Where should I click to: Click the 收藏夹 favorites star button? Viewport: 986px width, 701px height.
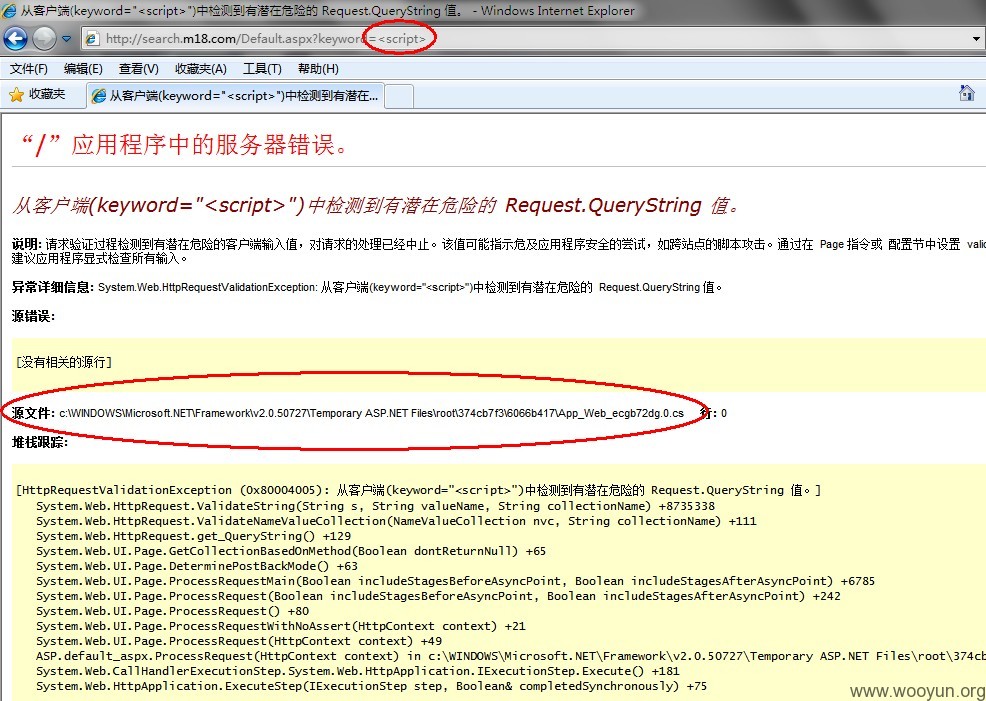(x=37, y=94)
